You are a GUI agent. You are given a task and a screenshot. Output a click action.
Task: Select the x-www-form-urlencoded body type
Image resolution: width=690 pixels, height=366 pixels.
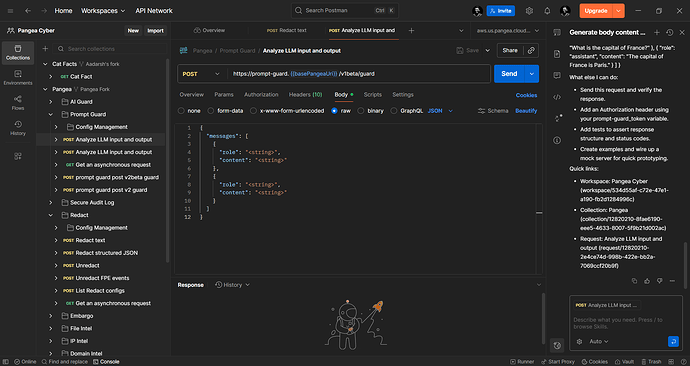[253, 111]
